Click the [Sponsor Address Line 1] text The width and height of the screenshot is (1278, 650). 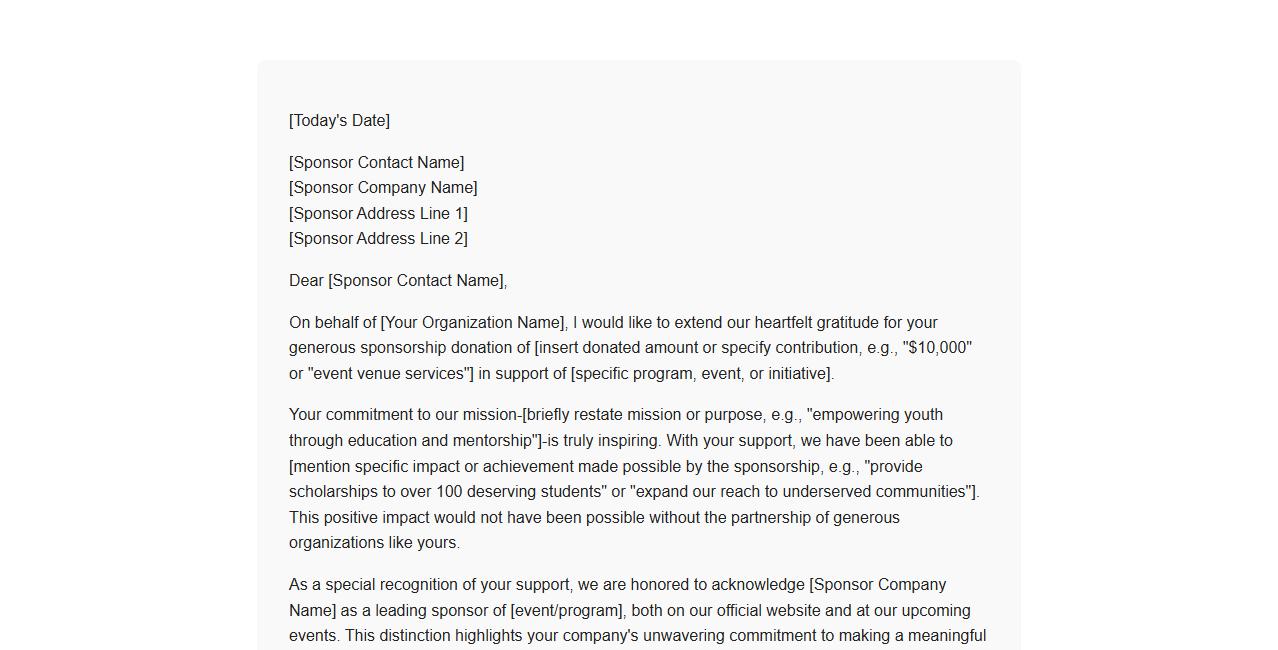378,214
